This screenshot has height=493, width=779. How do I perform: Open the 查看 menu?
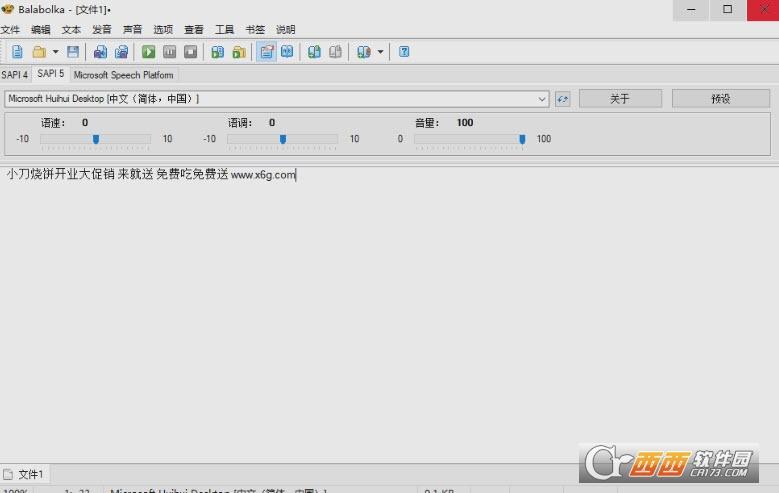point(194,30)
